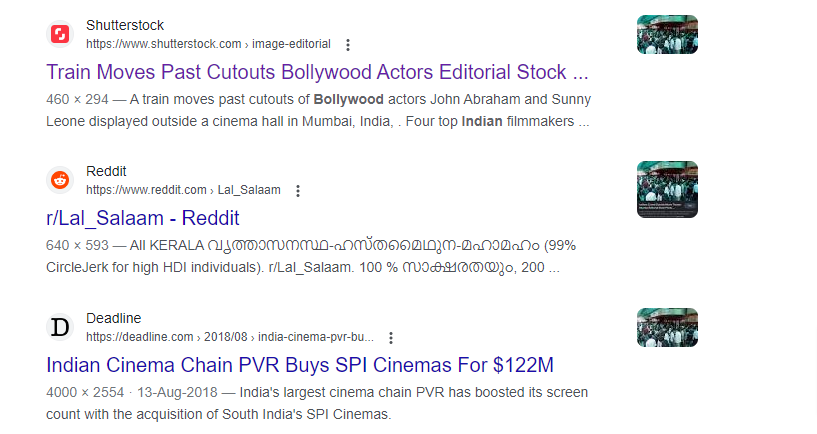The image size is (817, 434).
Task: Click the Shutterstock site name label
Action: (125, 25)
